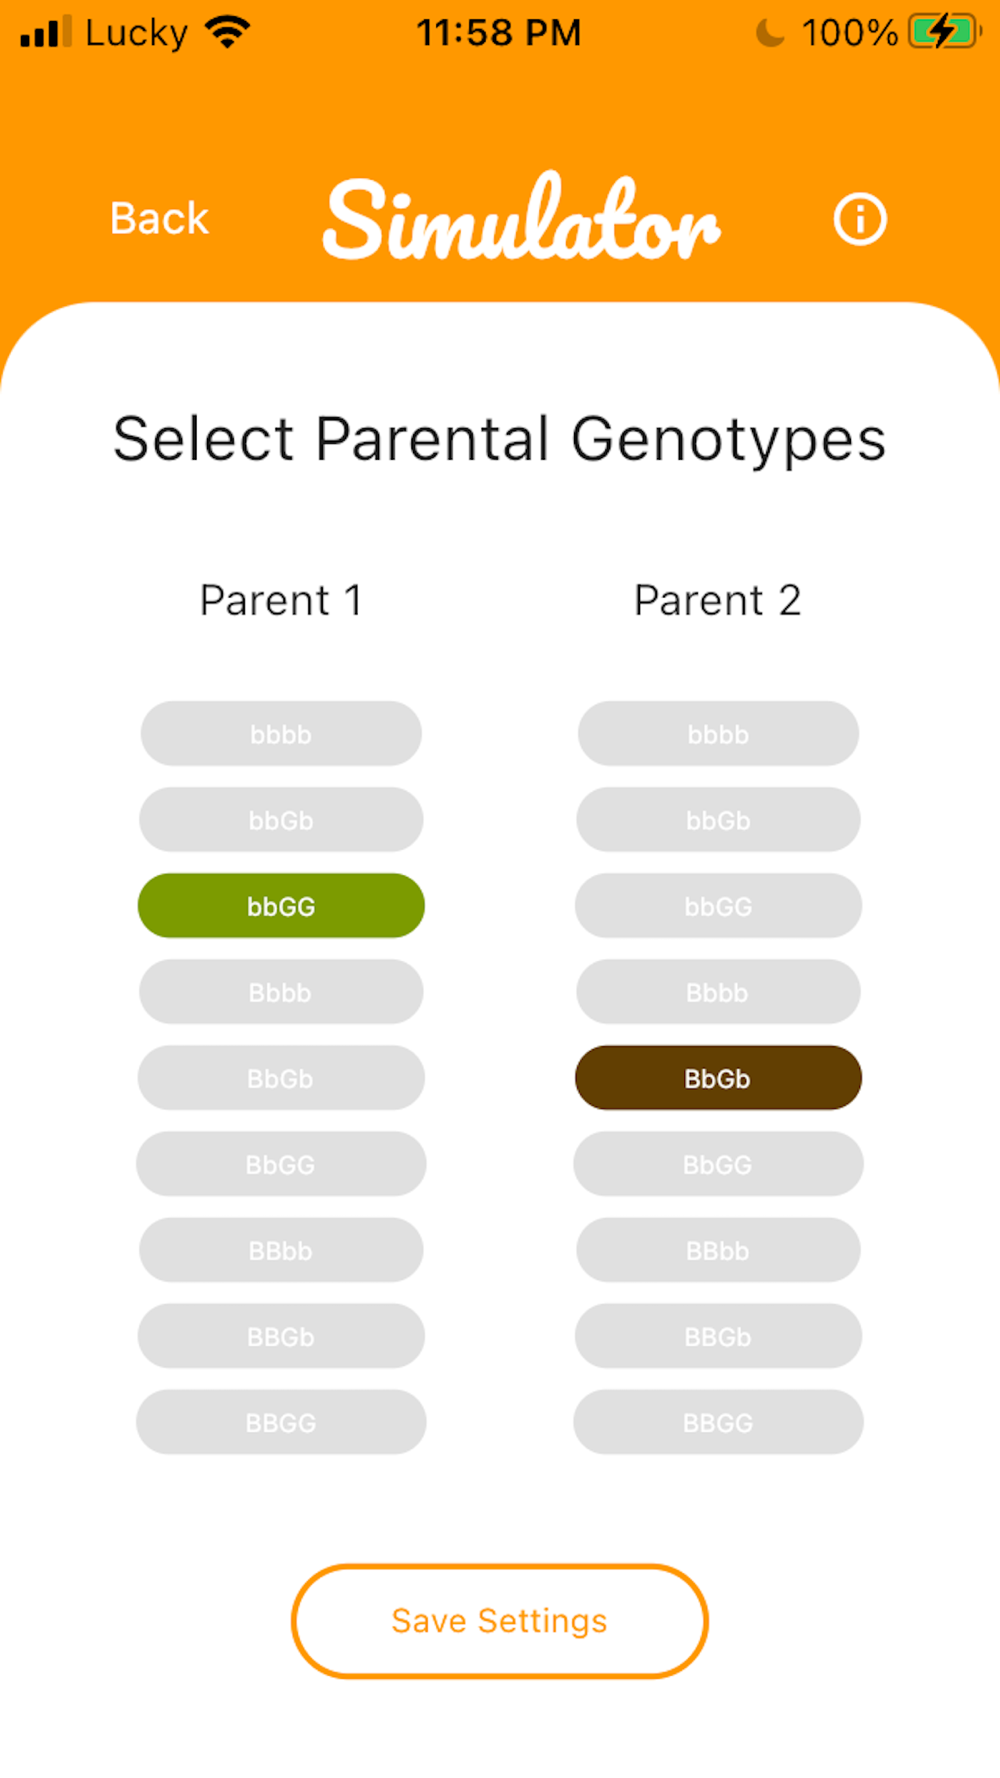Deselect green bbGG Parent 1 option
The height and width of the screenshot is (1778, 1000).
(x=281, y=906)
